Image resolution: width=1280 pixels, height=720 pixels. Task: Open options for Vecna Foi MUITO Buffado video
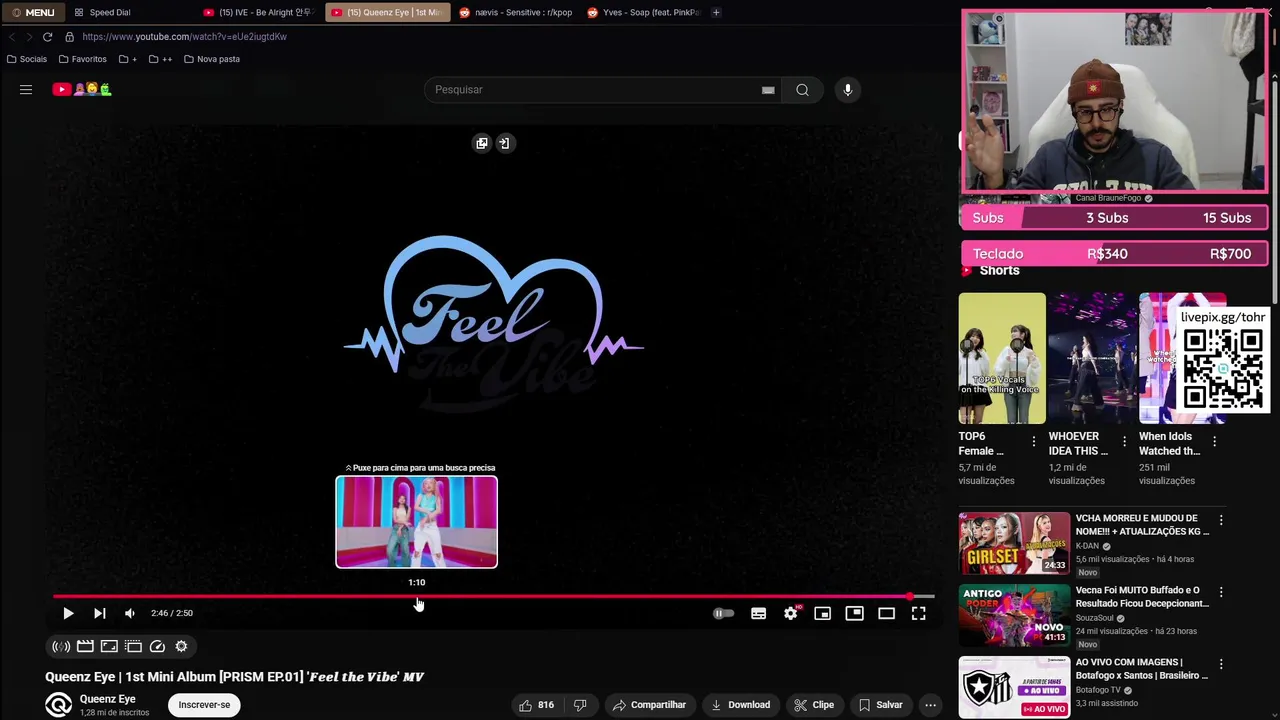point(1221,592)
